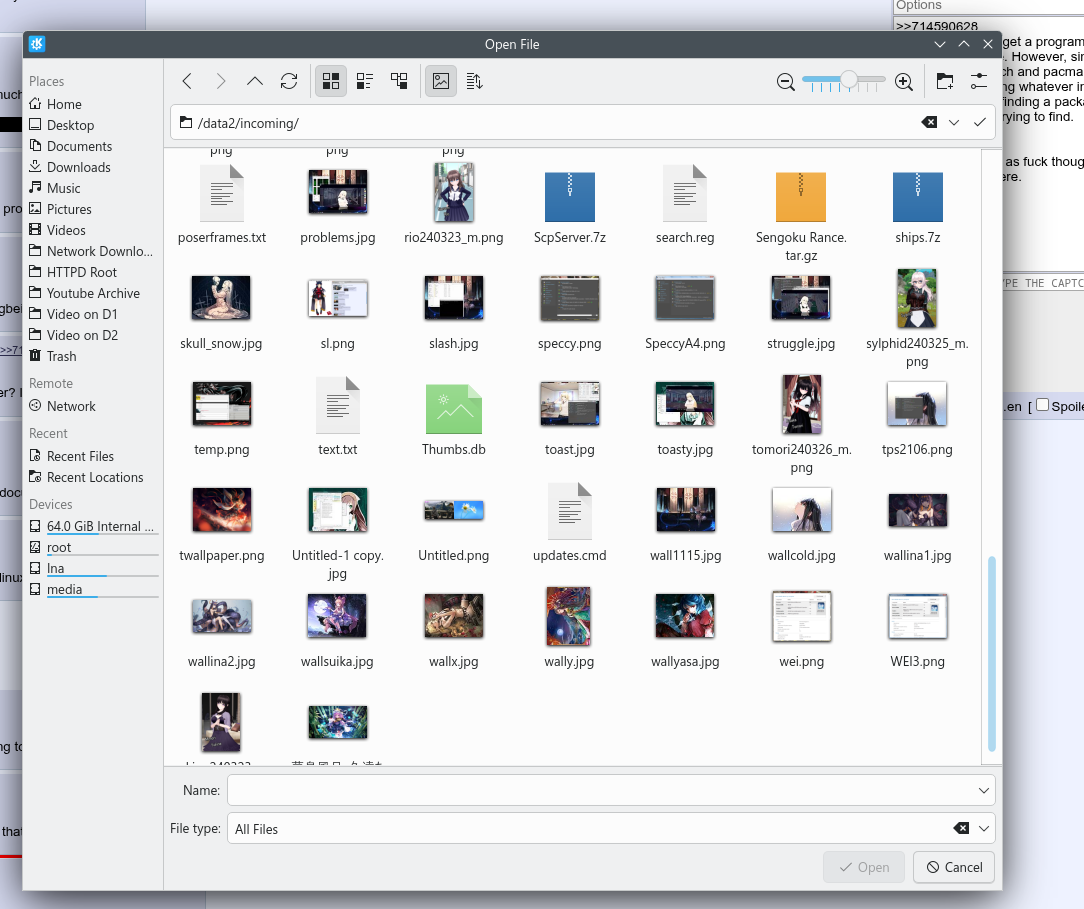Viewport: 1084px width, 909px height.
Task: Clear the File type filter
Action: pos(961,828)
